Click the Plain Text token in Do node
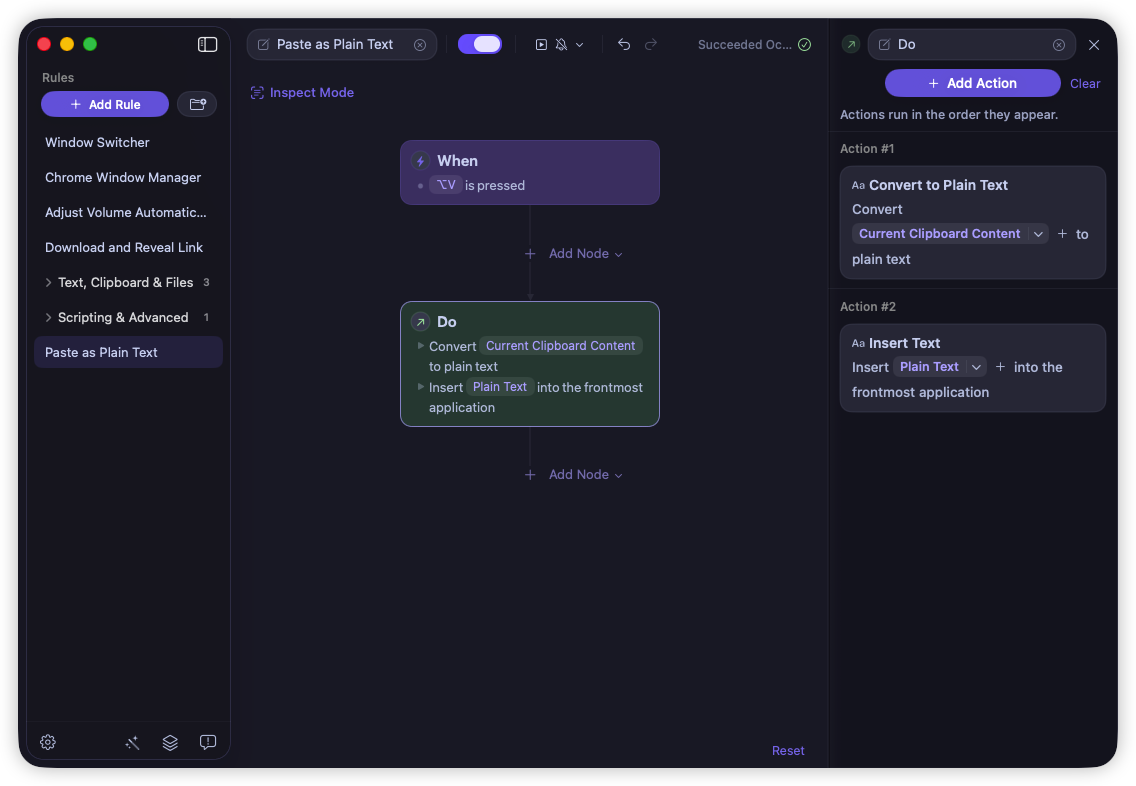The width and height of the screenshot is (1136, 786). click(x=500, y=387)
